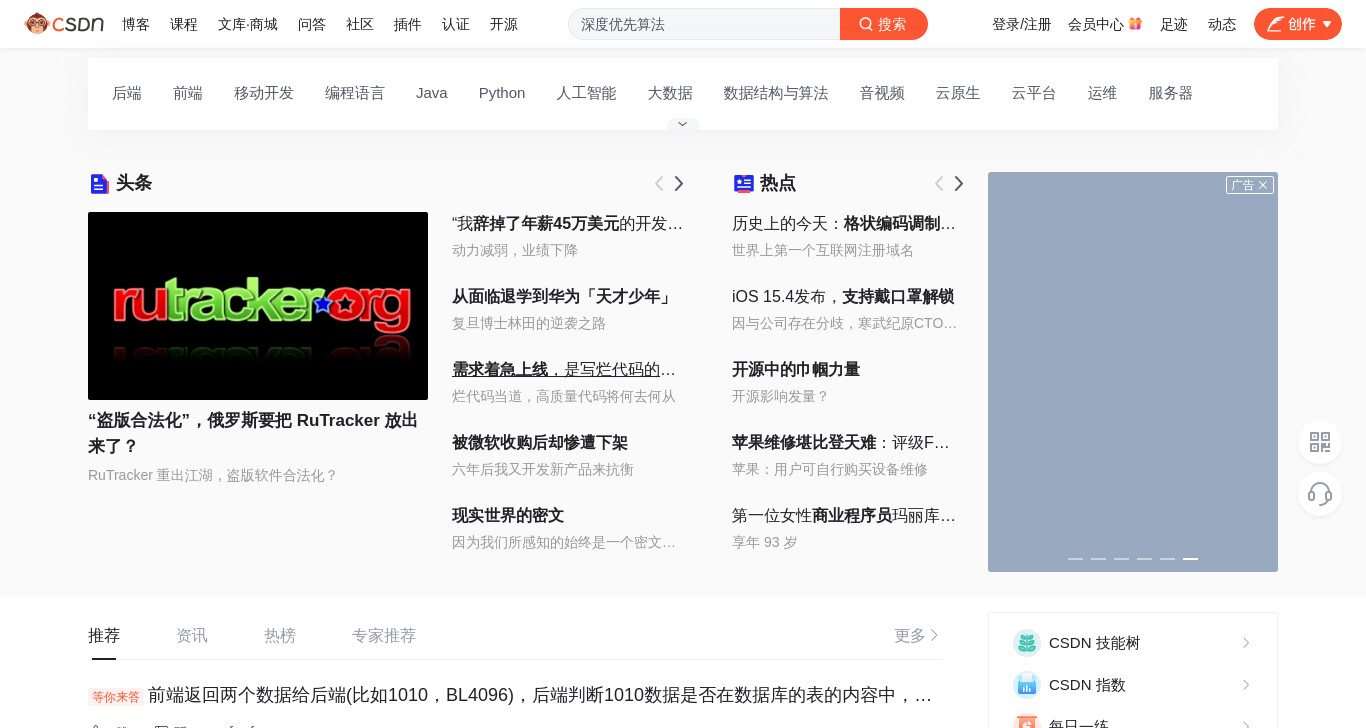This screenshot has width=1366, height=728.
Task: Select the 音视频 category
Action: point(882,93)
